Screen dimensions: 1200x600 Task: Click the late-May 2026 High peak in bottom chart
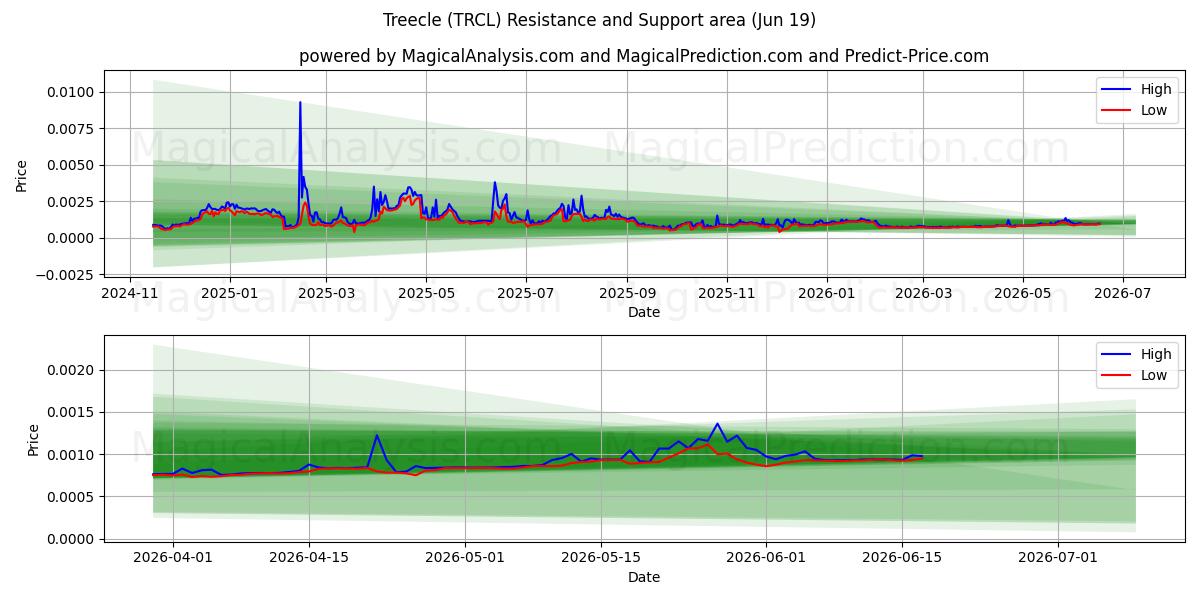tap(717, 423)
